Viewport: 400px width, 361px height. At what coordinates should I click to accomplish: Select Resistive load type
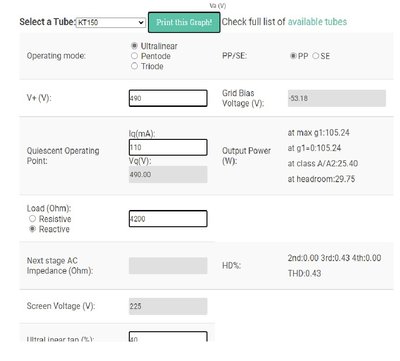(x=32, y=219)
